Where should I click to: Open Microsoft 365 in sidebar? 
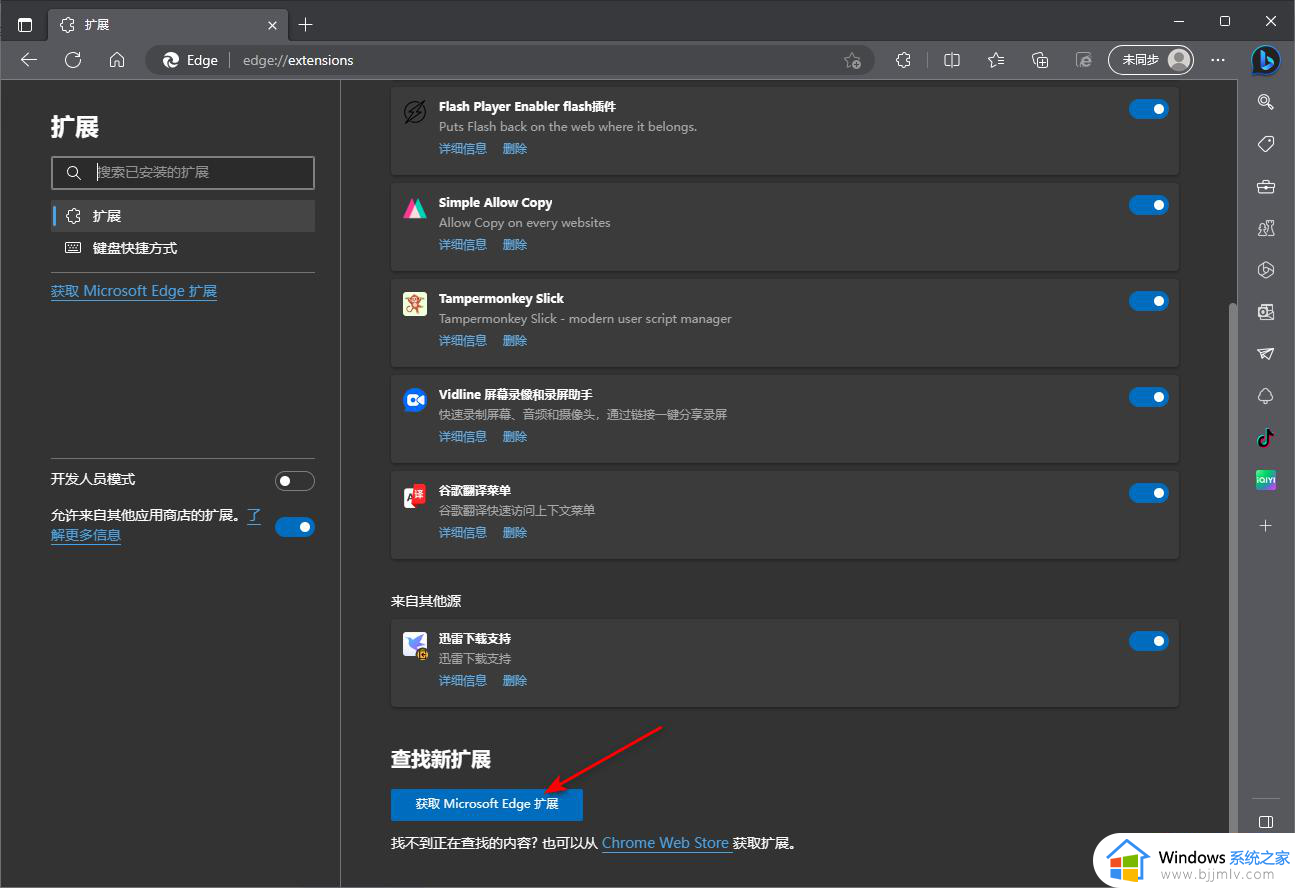point(1266,270)
